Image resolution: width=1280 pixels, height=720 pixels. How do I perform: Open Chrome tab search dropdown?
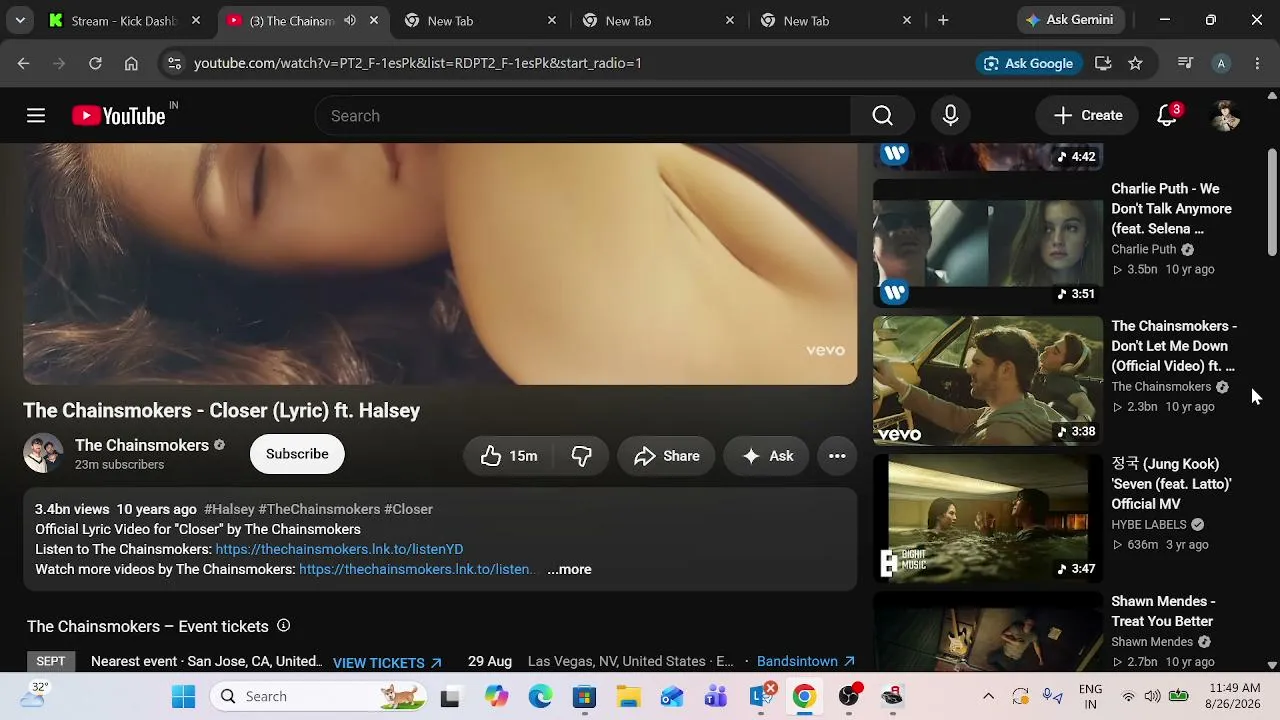coord(20,20)
